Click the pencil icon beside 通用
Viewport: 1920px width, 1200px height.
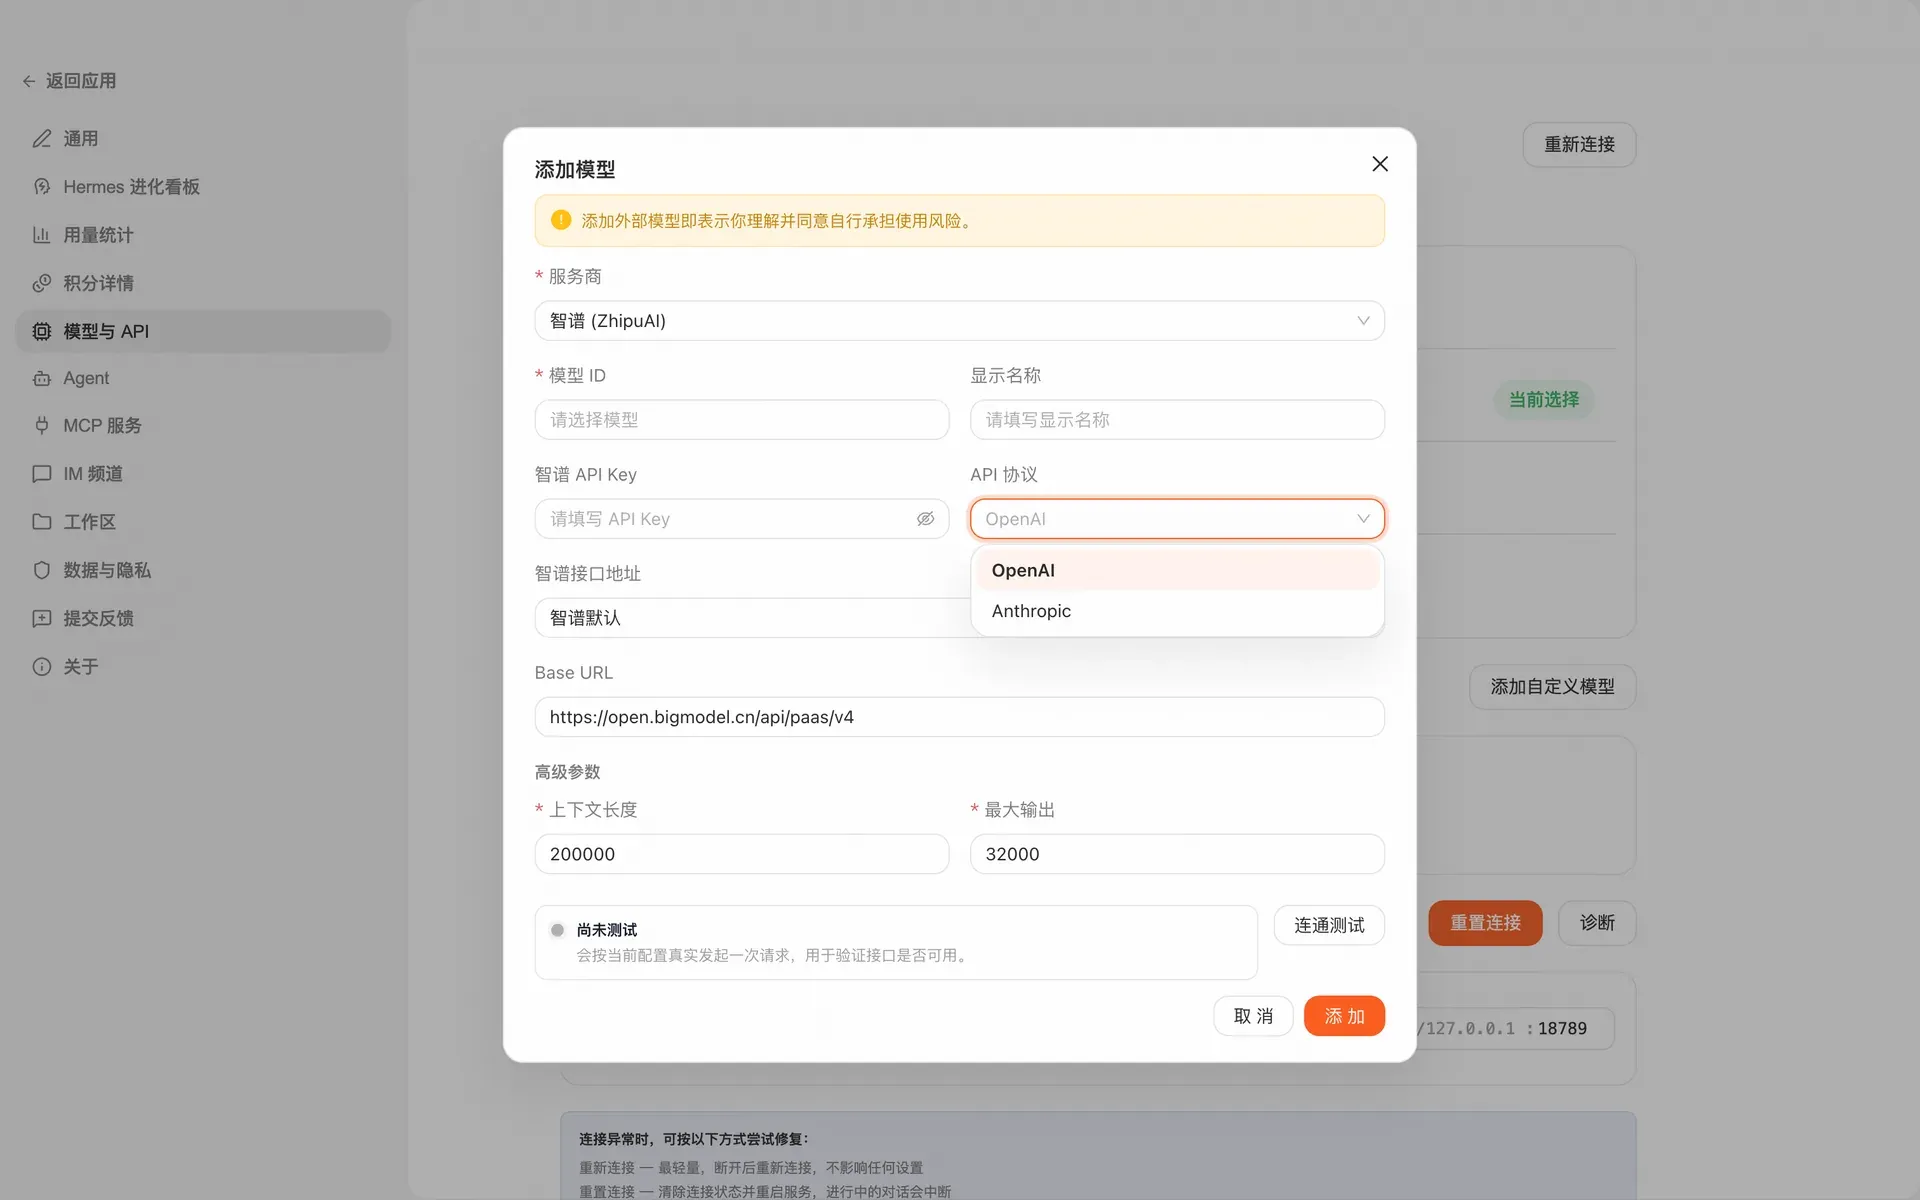(41, 139)
